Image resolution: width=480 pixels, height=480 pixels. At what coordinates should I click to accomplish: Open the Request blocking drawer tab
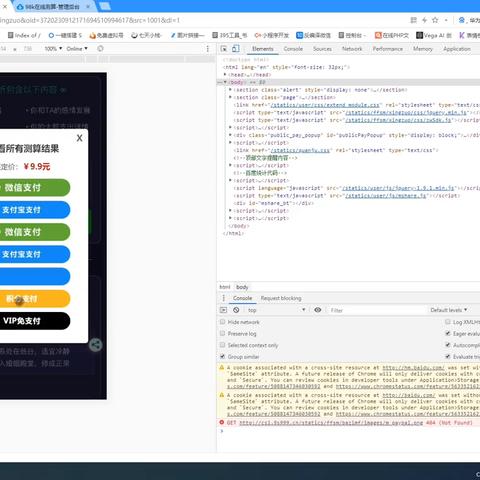281,298
